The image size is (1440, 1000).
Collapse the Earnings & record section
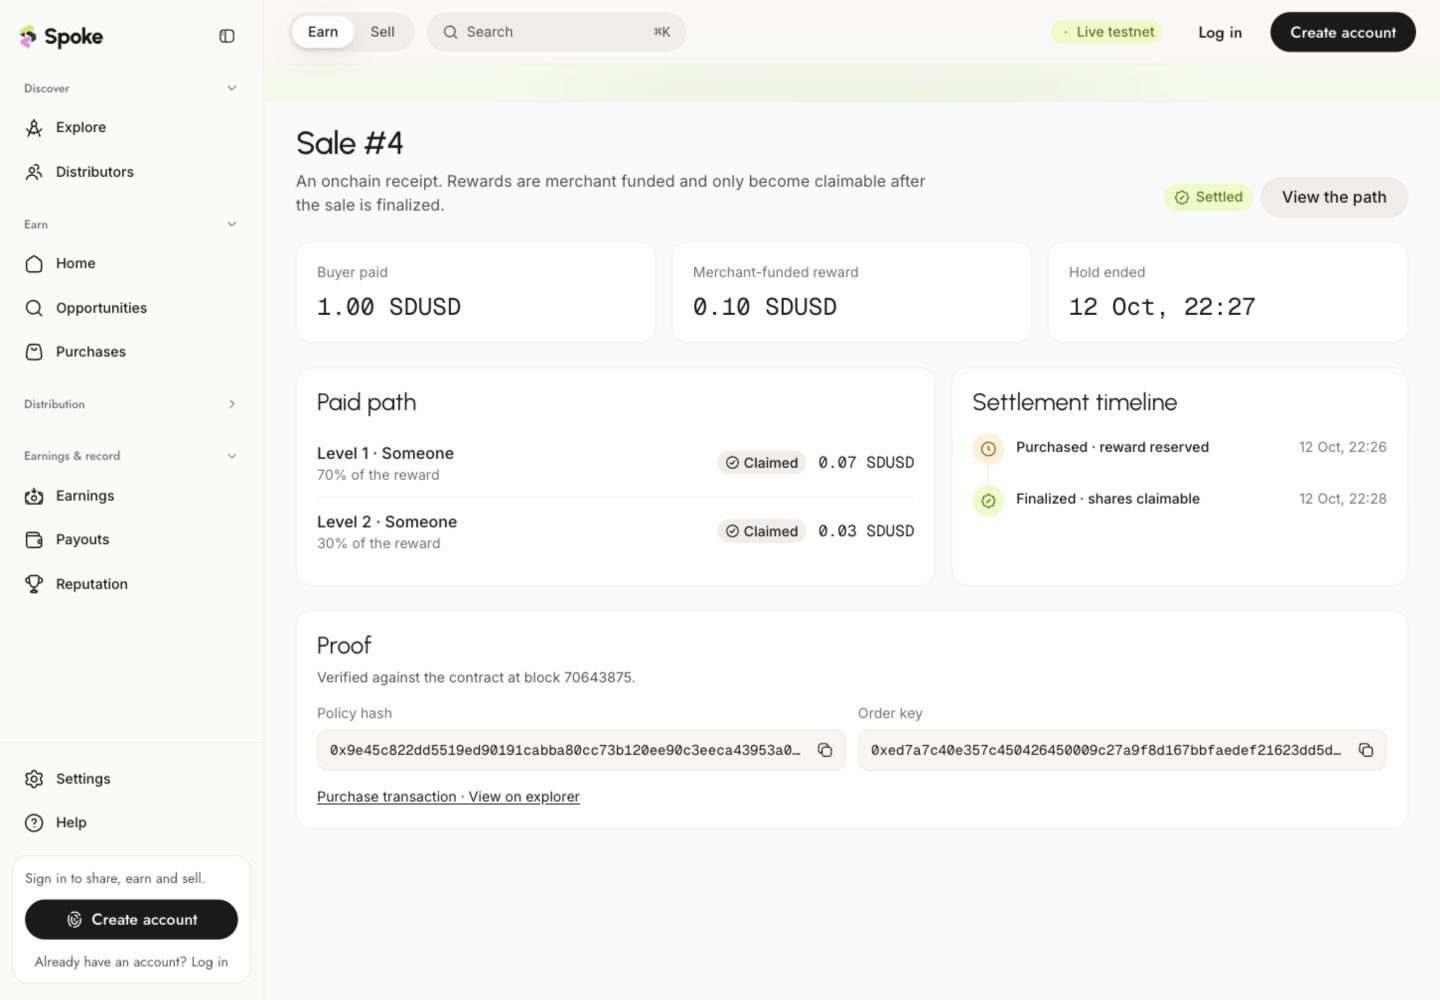pyautogui.click(x=131, y=456)
